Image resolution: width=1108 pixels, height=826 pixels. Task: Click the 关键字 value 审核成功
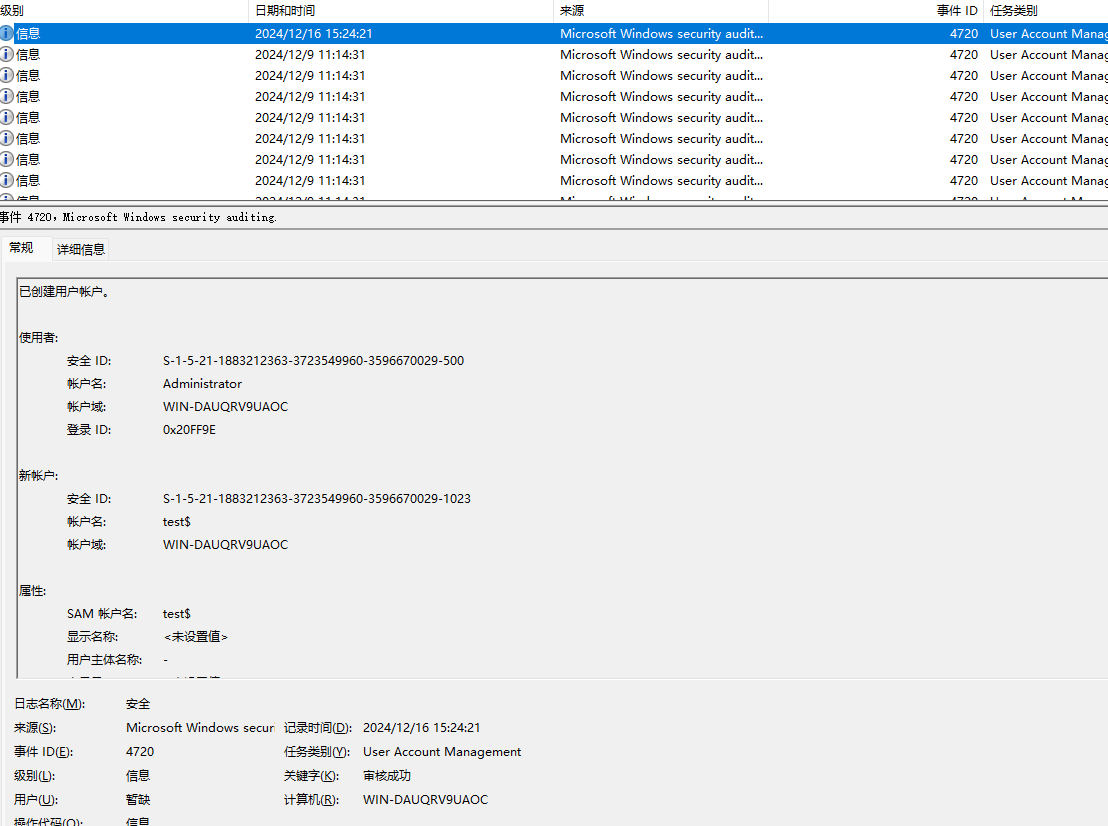(387, 776)
